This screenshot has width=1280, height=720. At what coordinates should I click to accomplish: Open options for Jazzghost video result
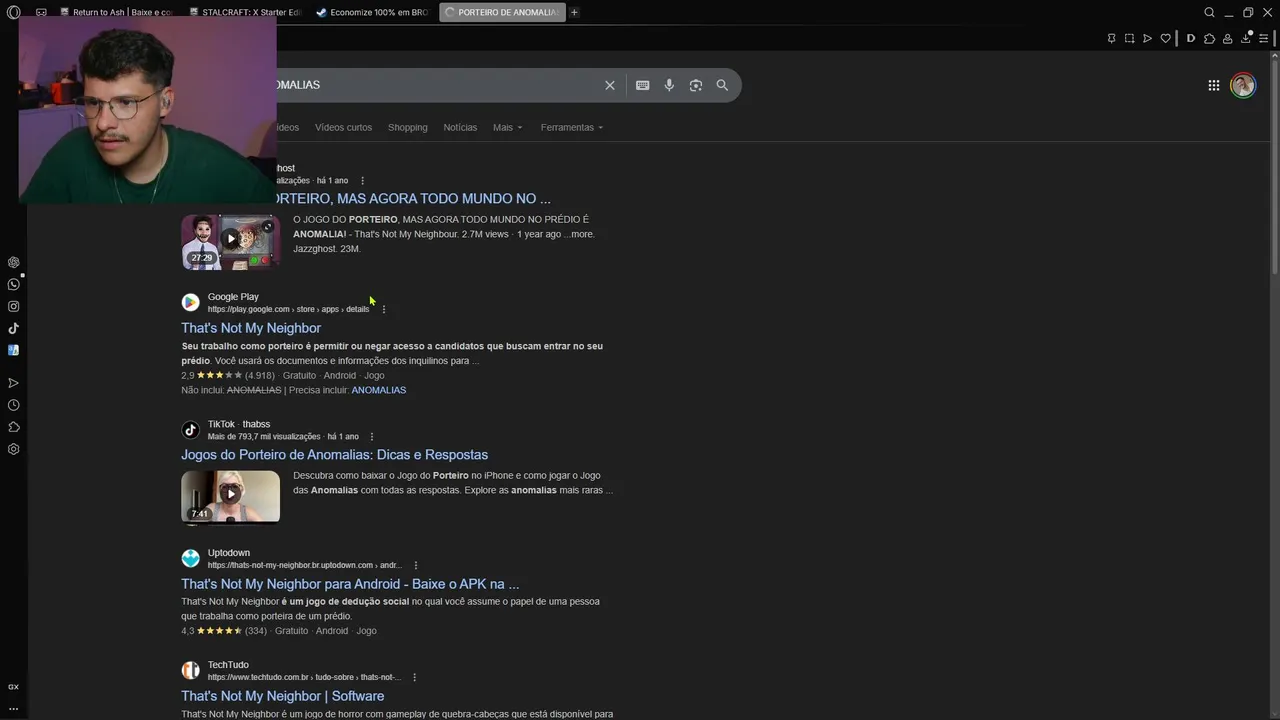tap(363, 180)
